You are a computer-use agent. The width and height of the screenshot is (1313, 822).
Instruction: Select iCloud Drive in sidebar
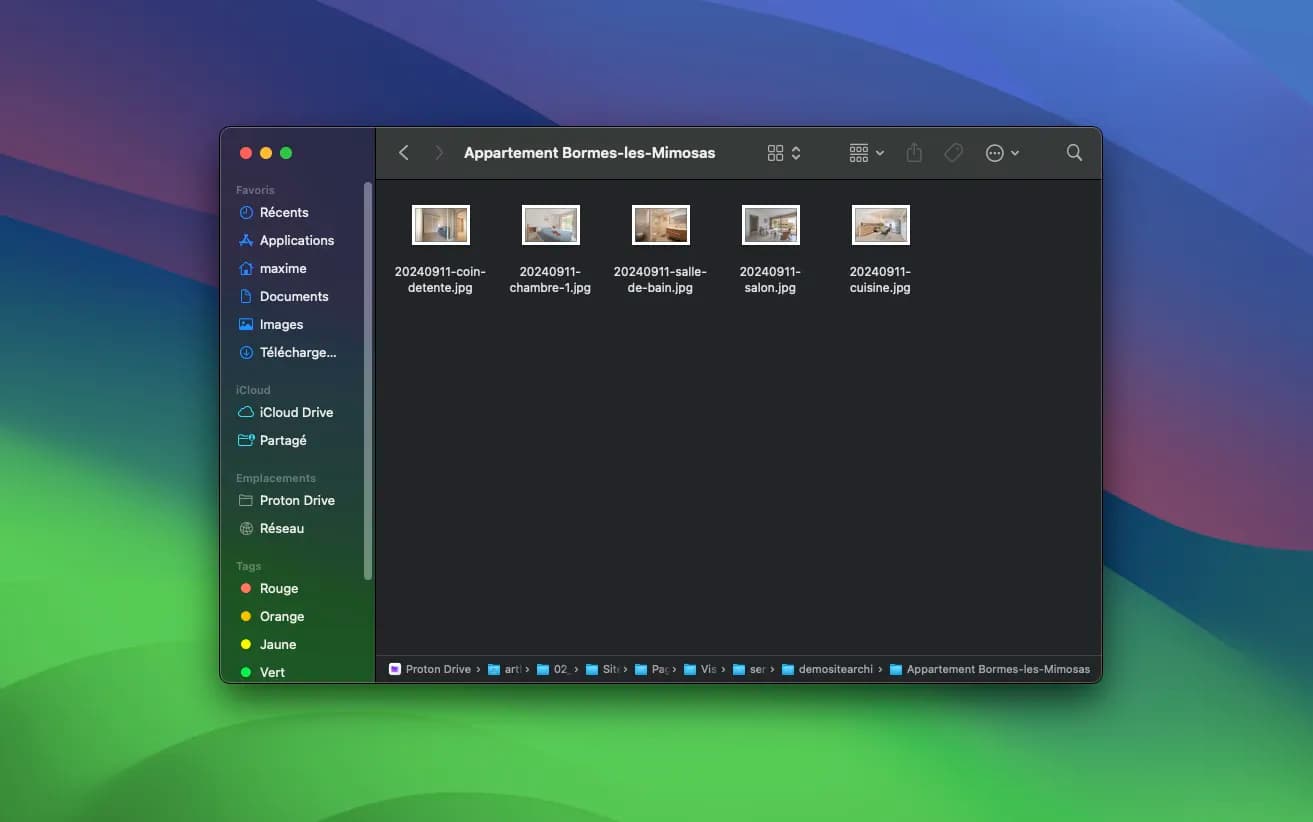[296, 412]
